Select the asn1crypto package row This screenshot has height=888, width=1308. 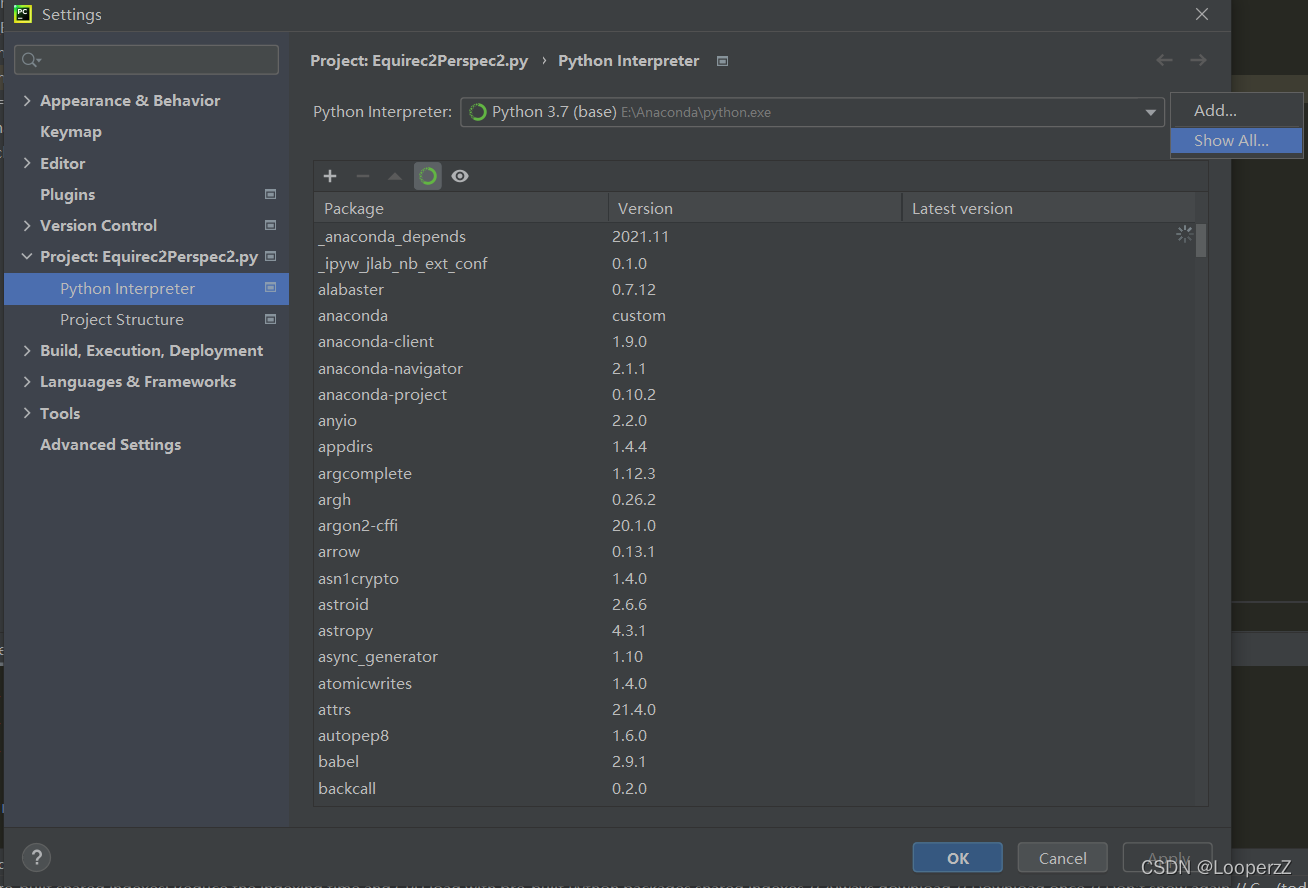tap(755, 578)
